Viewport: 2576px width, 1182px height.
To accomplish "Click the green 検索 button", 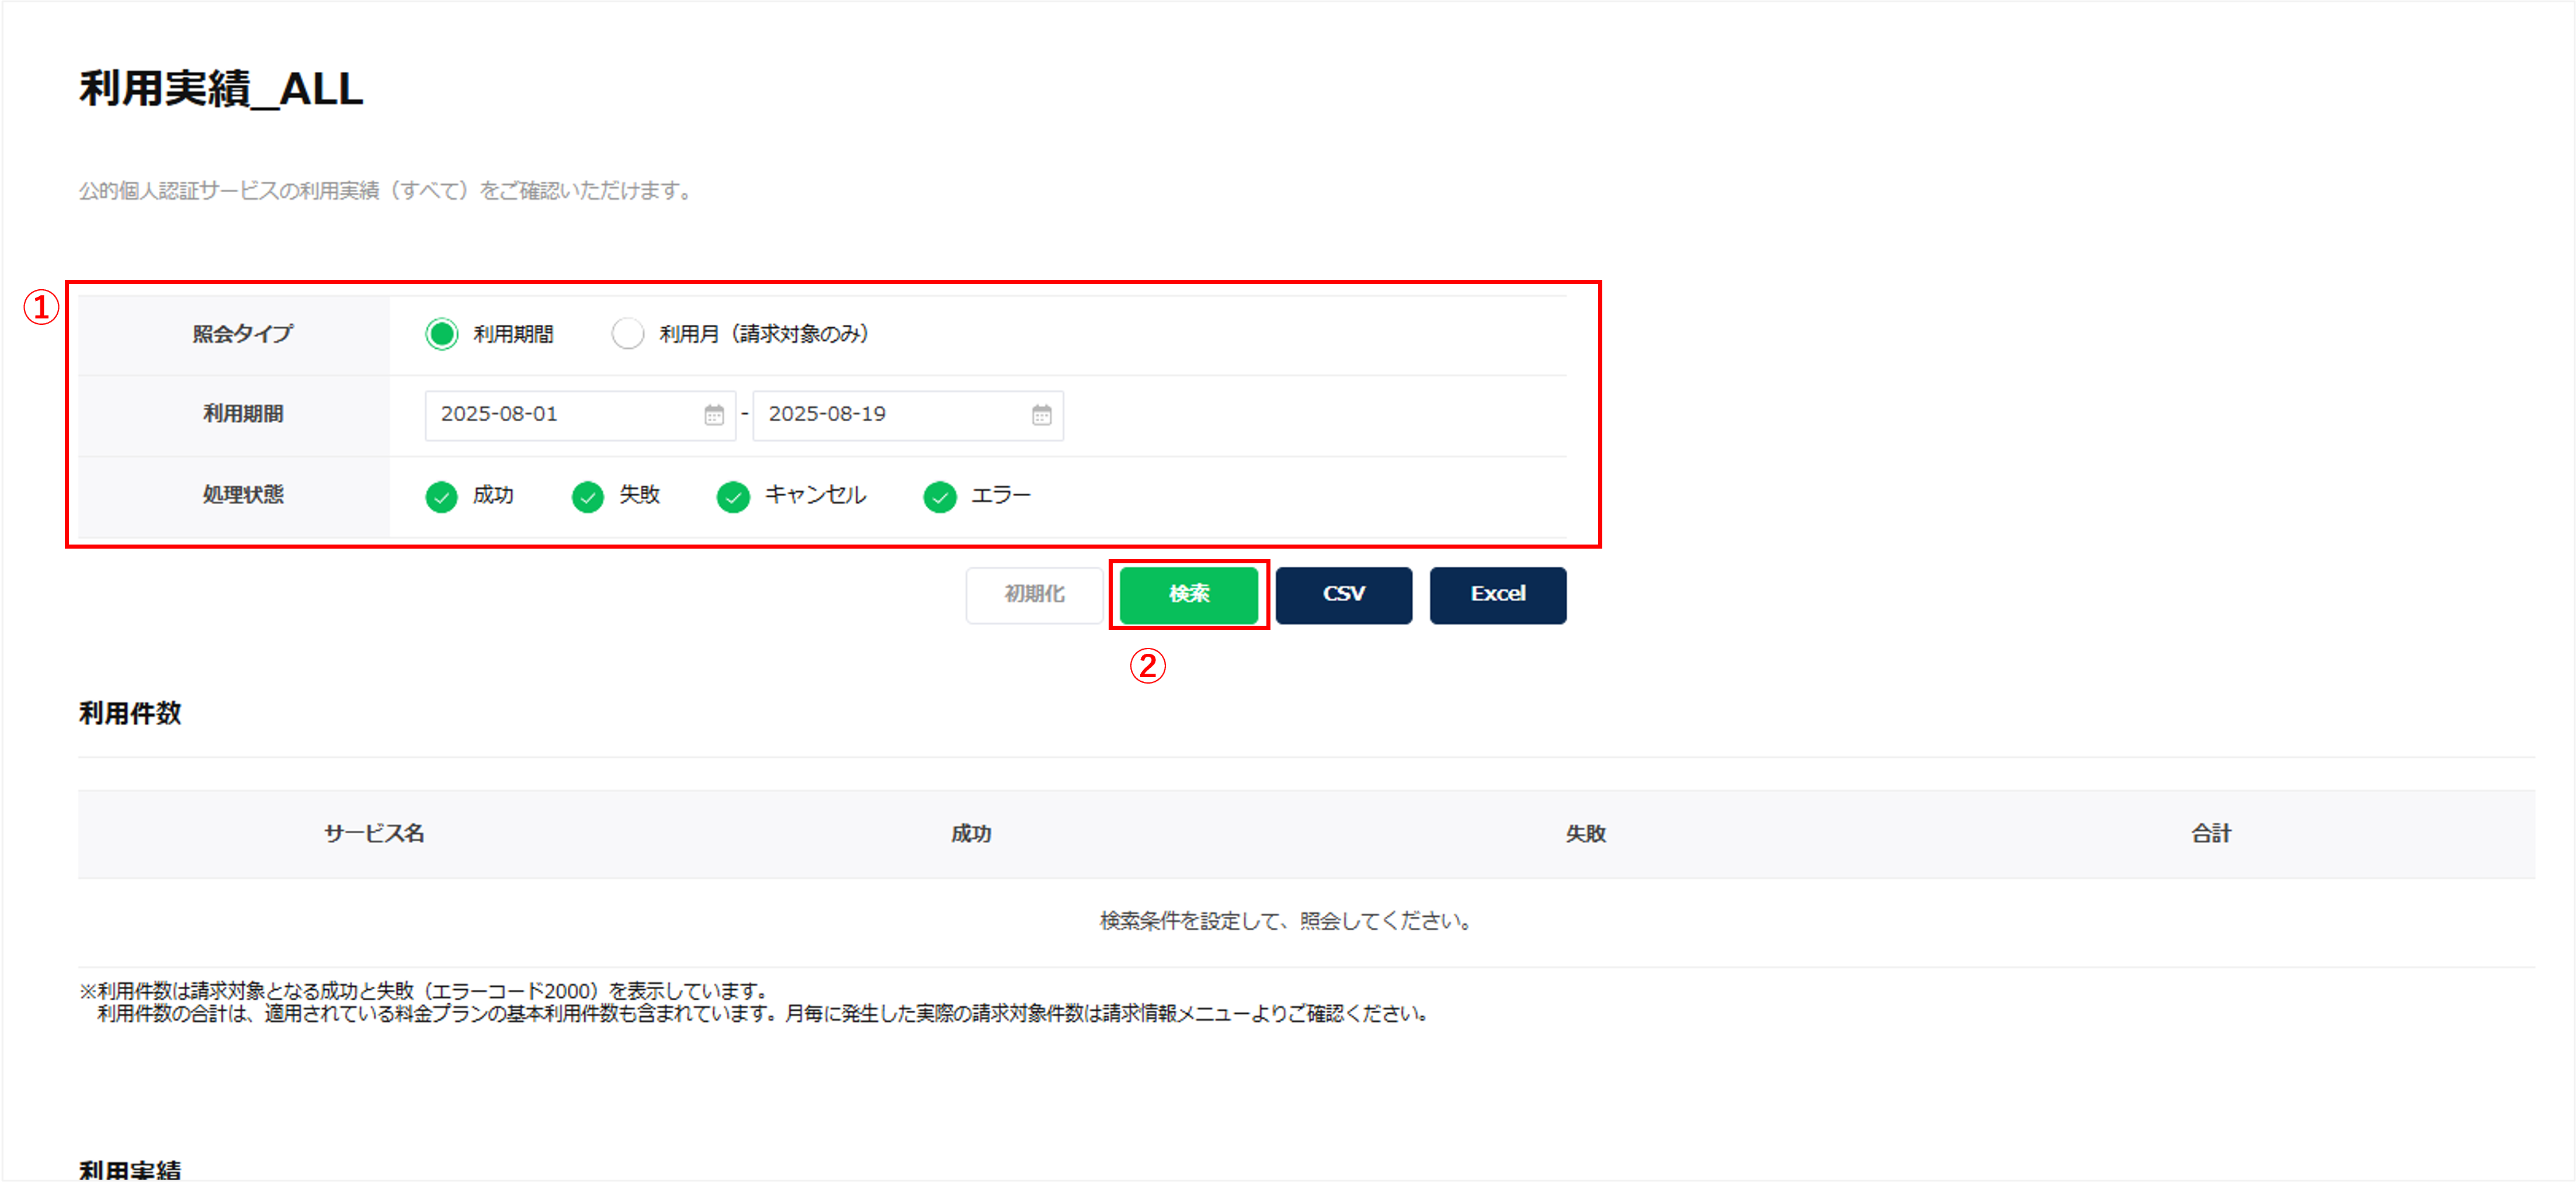I will [x=1188, y=594].
